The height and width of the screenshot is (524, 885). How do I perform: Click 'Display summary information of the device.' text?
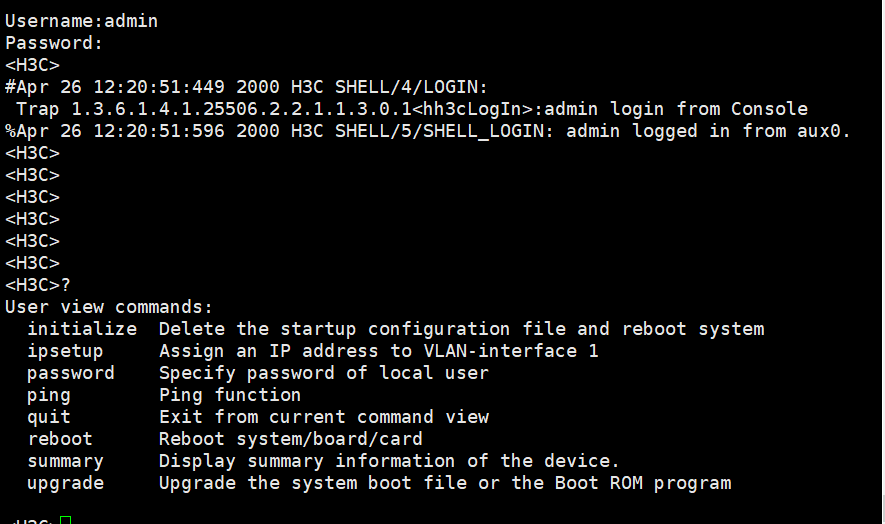[x=389, y=461]
